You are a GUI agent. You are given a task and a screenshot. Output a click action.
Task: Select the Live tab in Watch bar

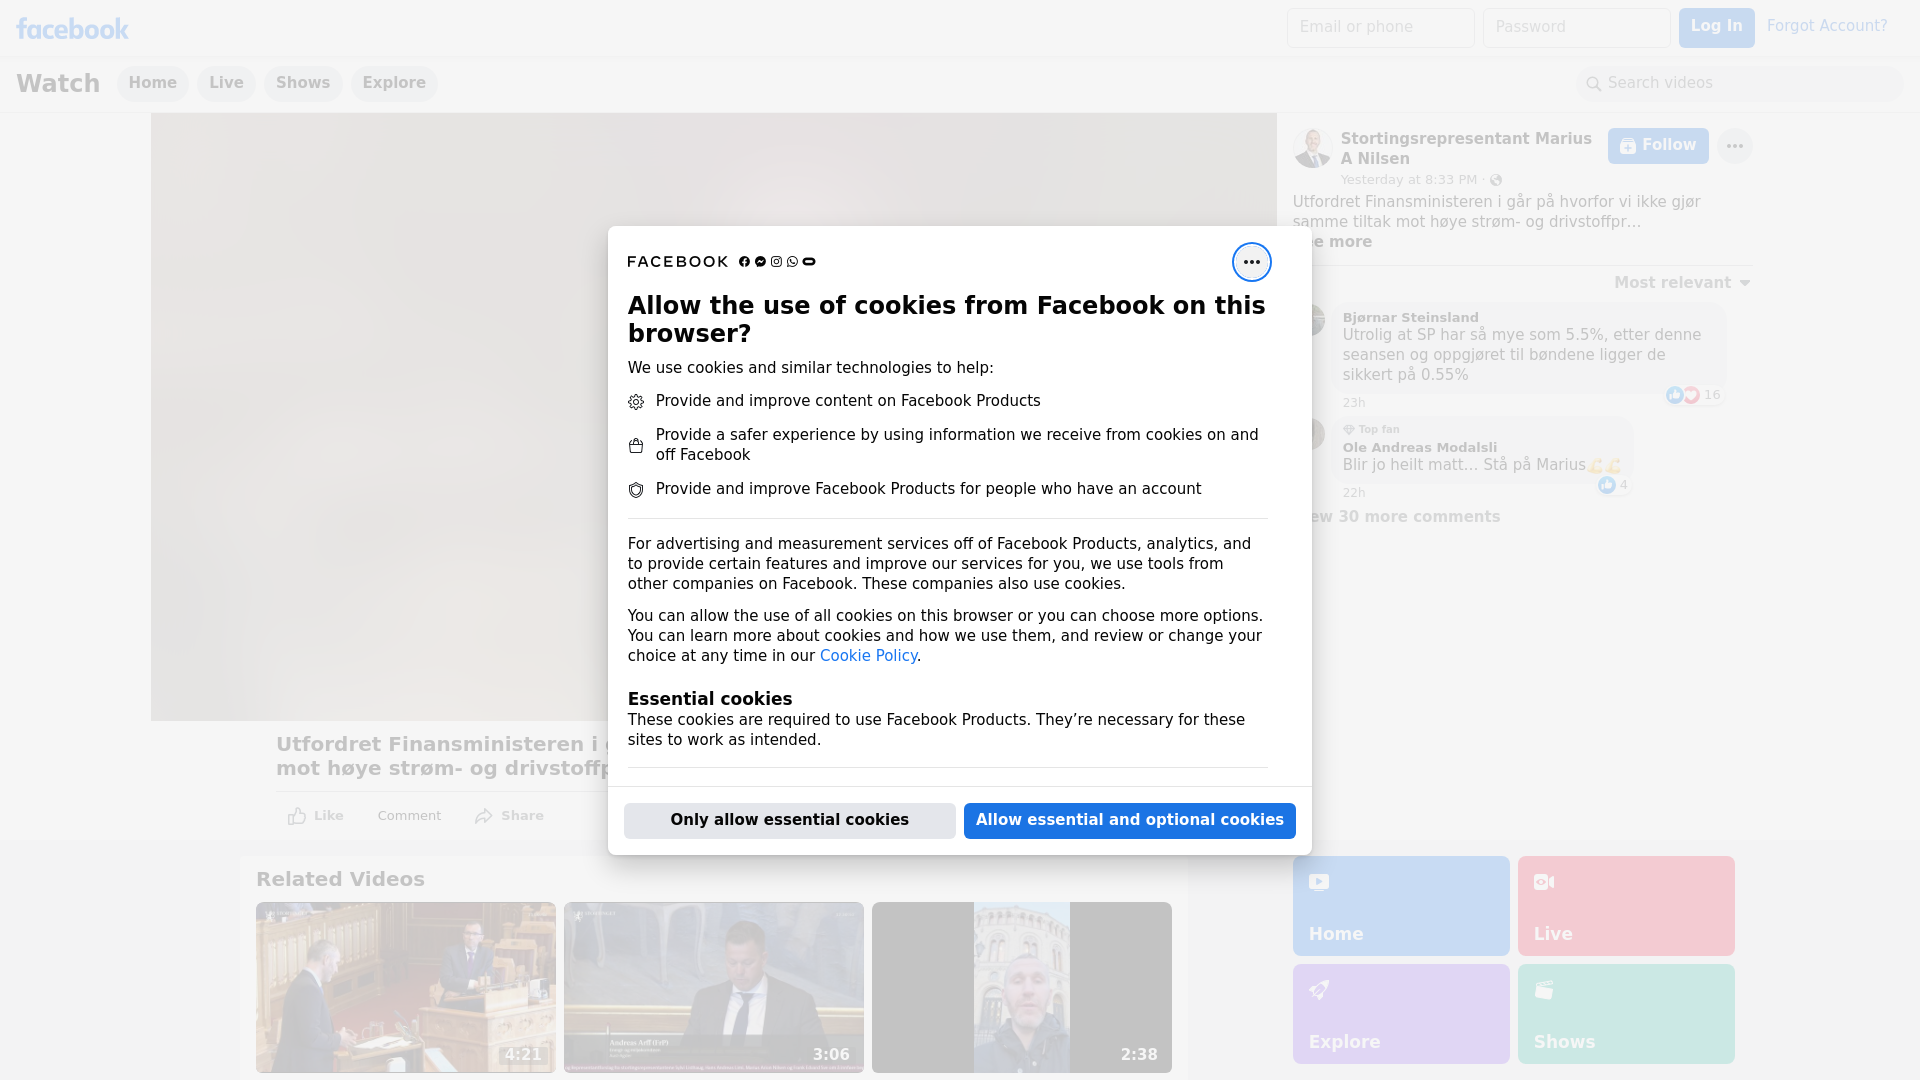[x=226, y=83]
